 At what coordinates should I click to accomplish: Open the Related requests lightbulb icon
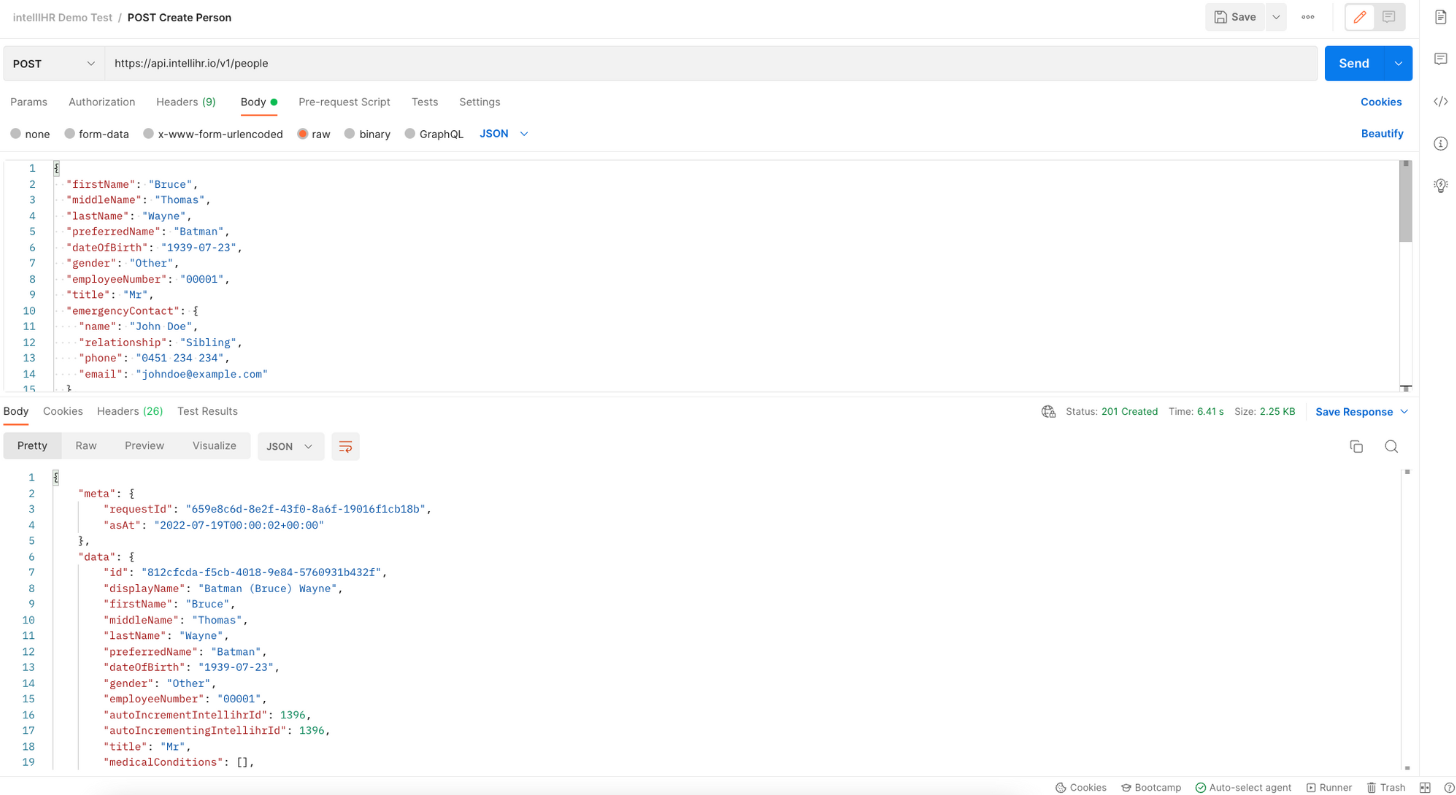point(1440,185)
